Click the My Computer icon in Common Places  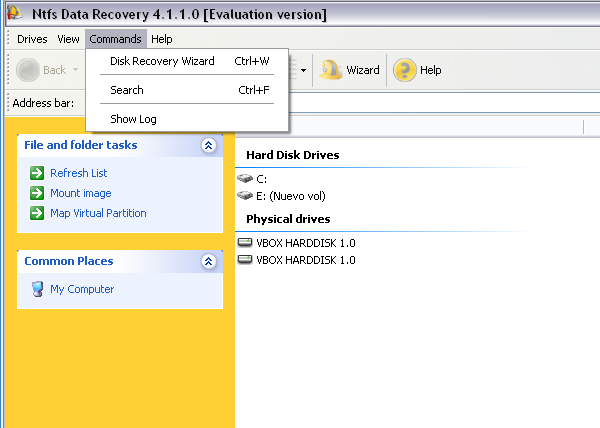click(37, 289)
